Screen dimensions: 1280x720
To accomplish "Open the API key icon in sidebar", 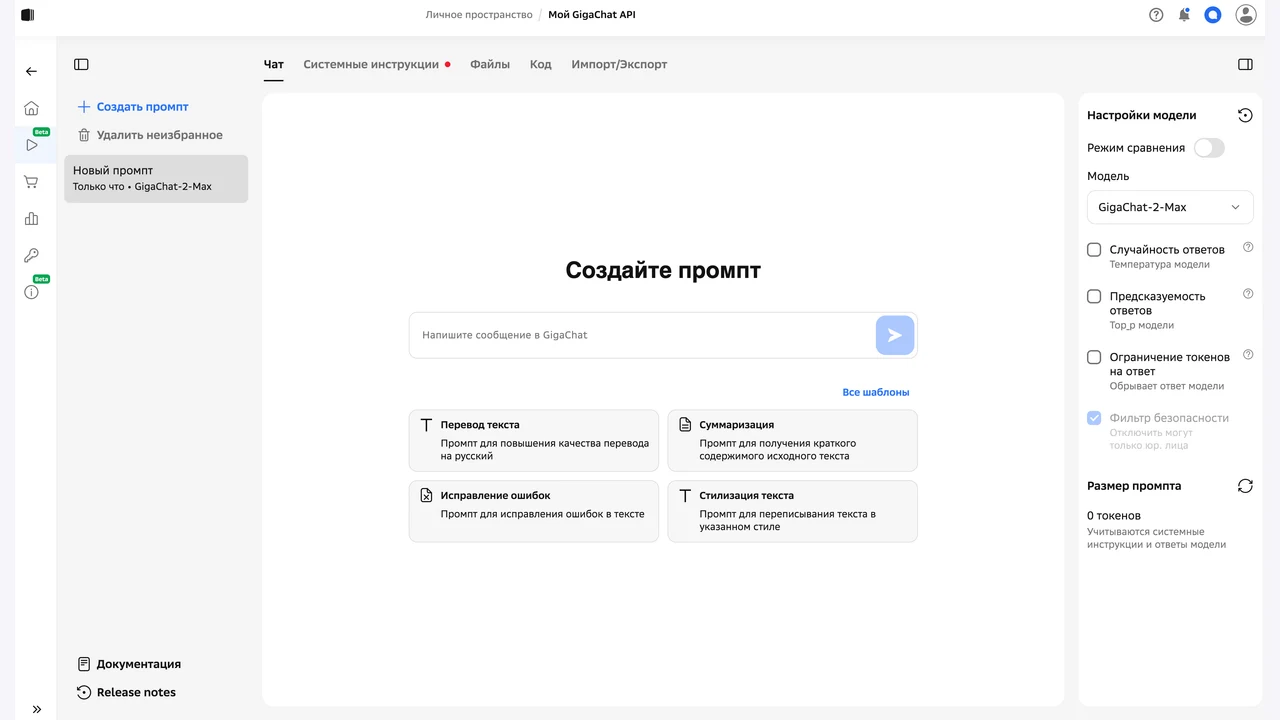I will (x=31, y=256).
